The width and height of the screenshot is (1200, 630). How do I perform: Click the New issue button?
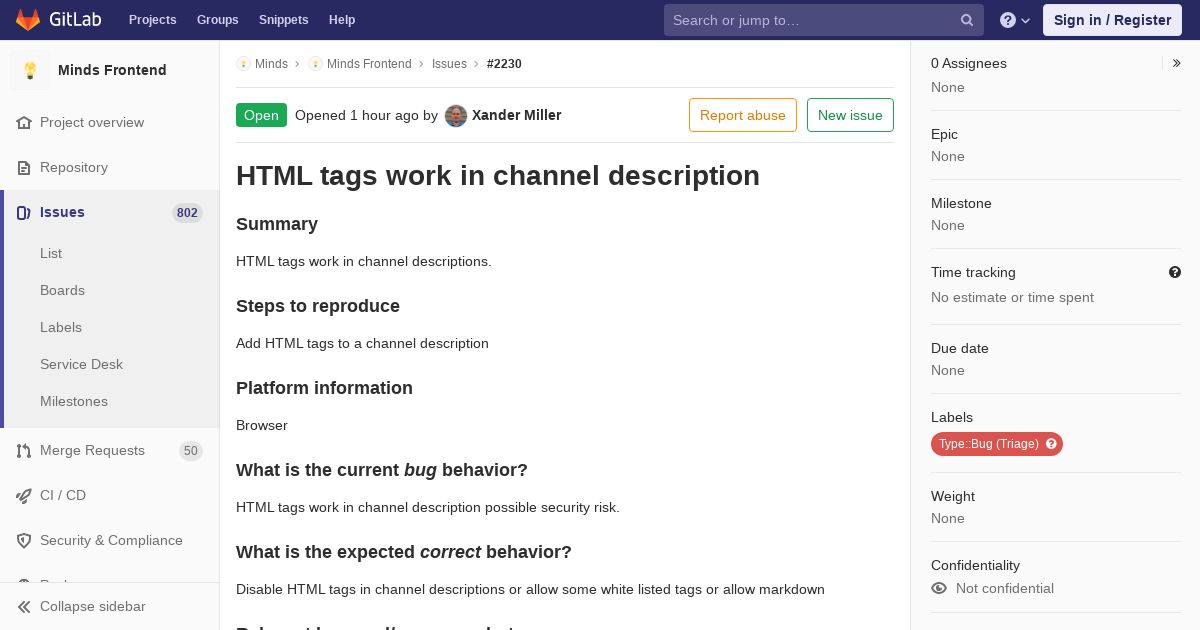(850, 115)
